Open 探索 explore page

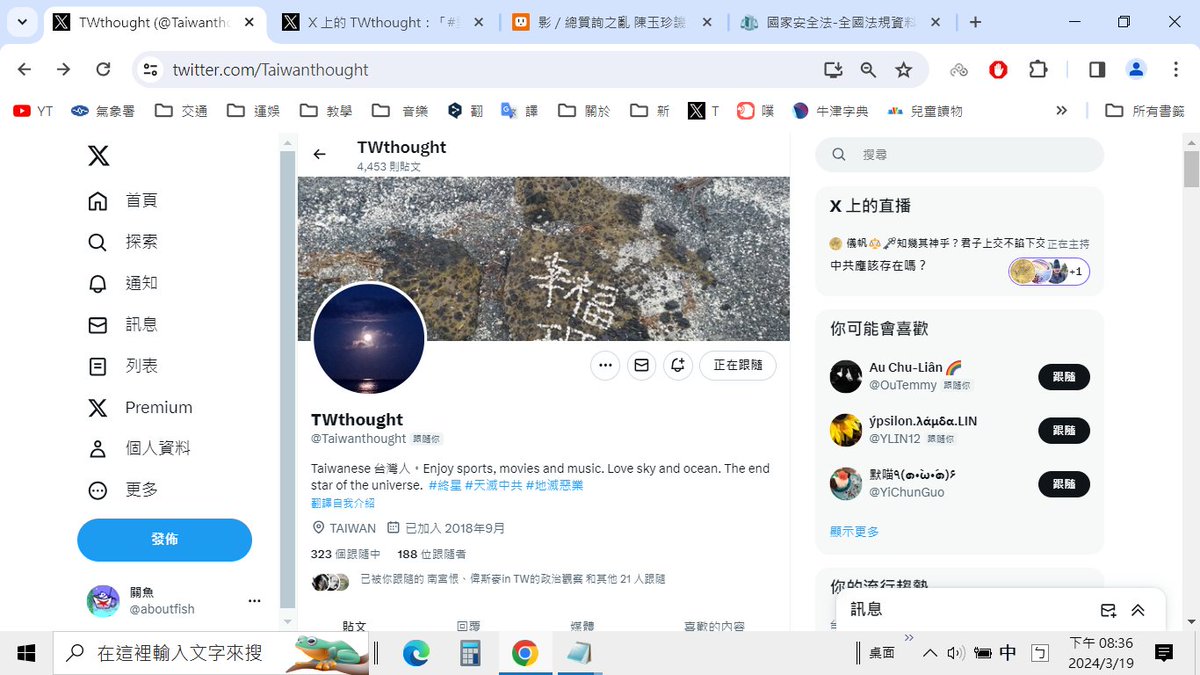coord(123,242)
